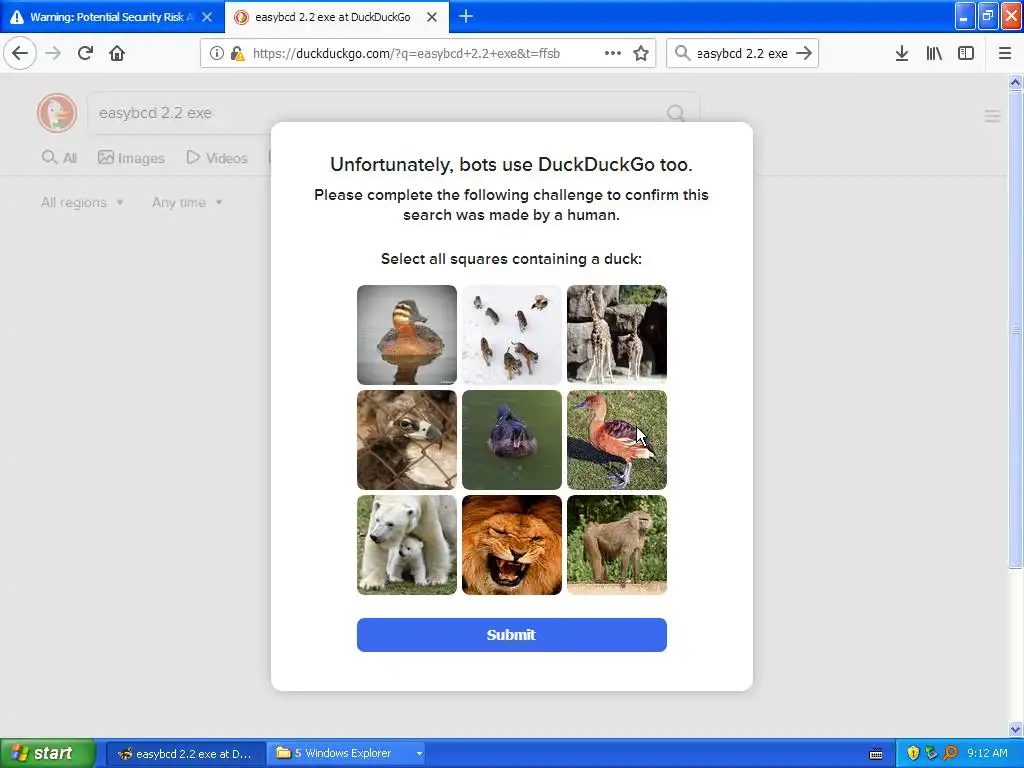Viewport: 1024px width, 768px height.
Task: Select the giraffes square
Action: 617,335
